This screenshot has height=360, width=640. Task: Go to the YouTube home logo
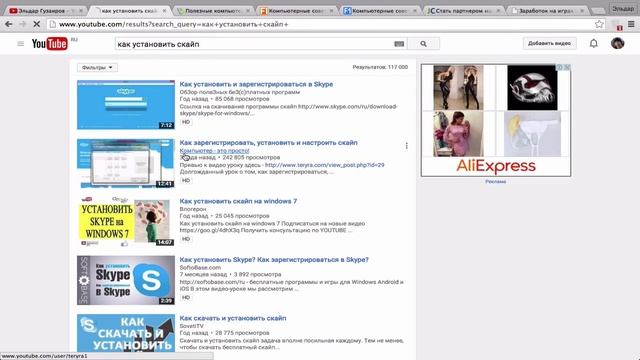(49, 44)
